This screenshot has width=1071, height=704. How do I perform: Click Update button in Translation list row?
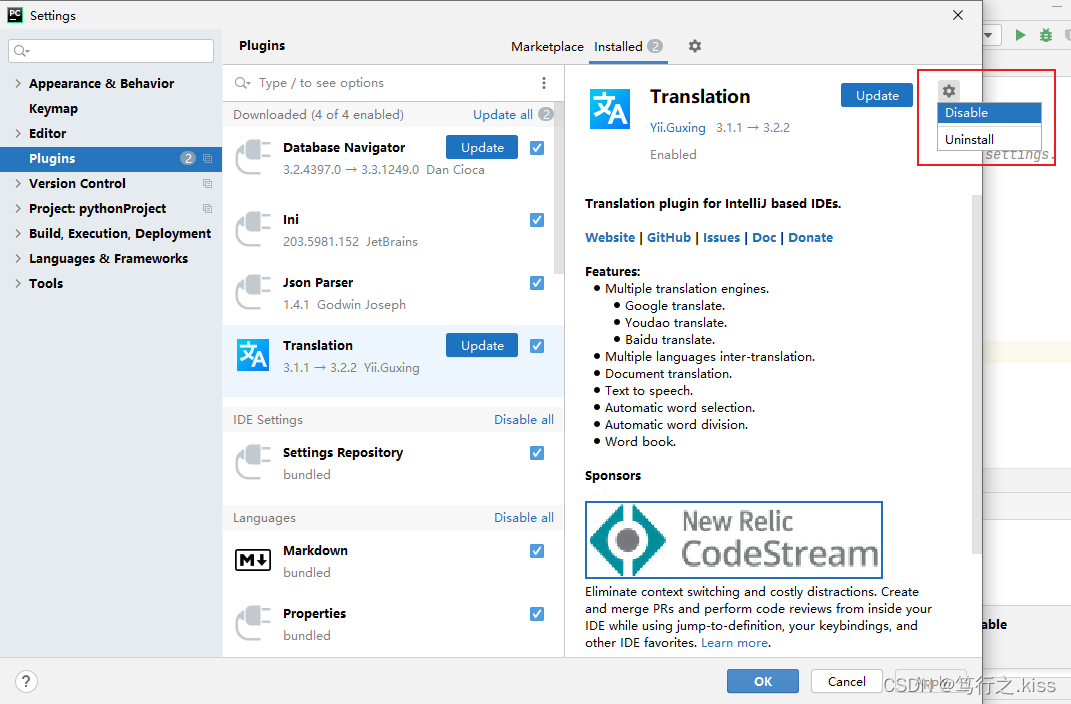[482, 346]
